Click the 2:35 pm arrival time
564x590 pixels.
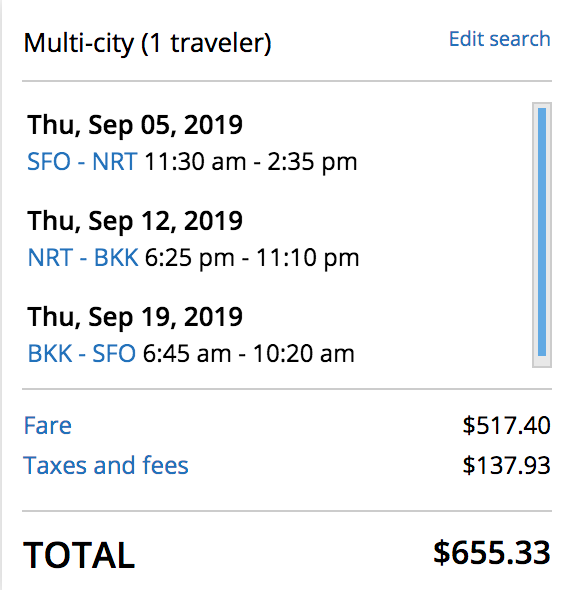coord(312,163)
